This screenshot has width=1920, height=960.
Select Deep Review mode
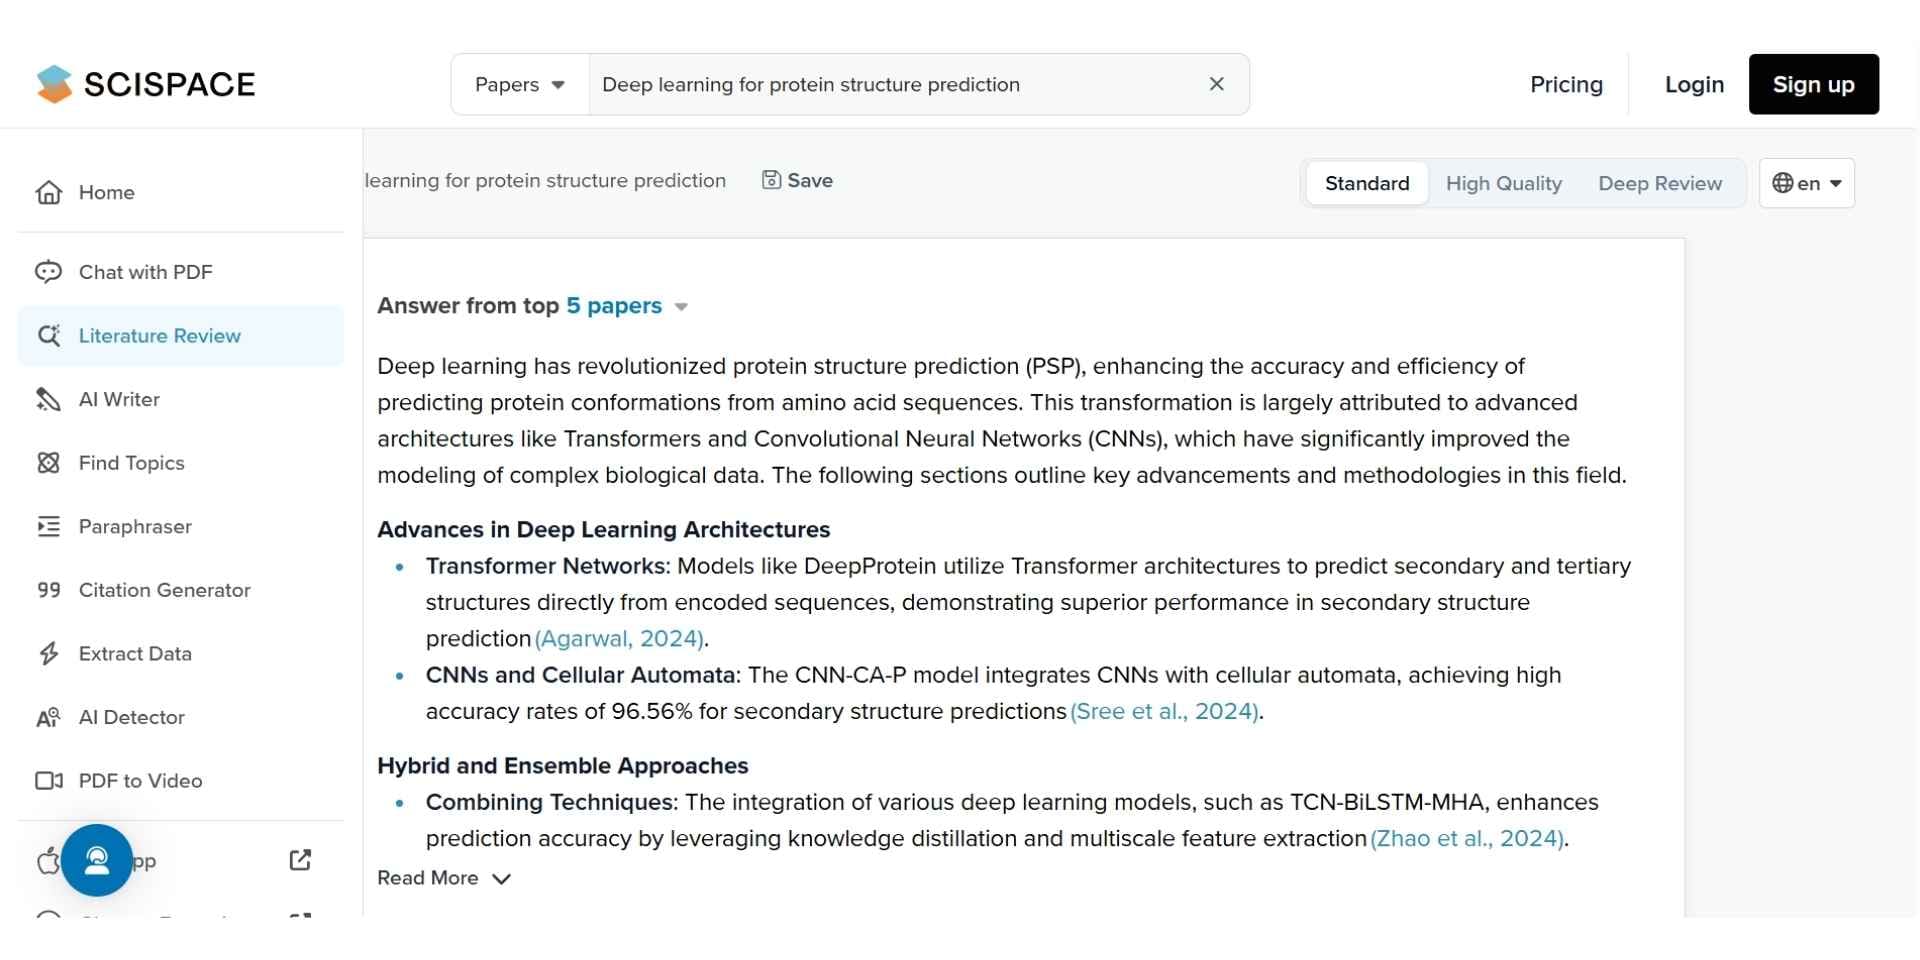point(1660,183)
